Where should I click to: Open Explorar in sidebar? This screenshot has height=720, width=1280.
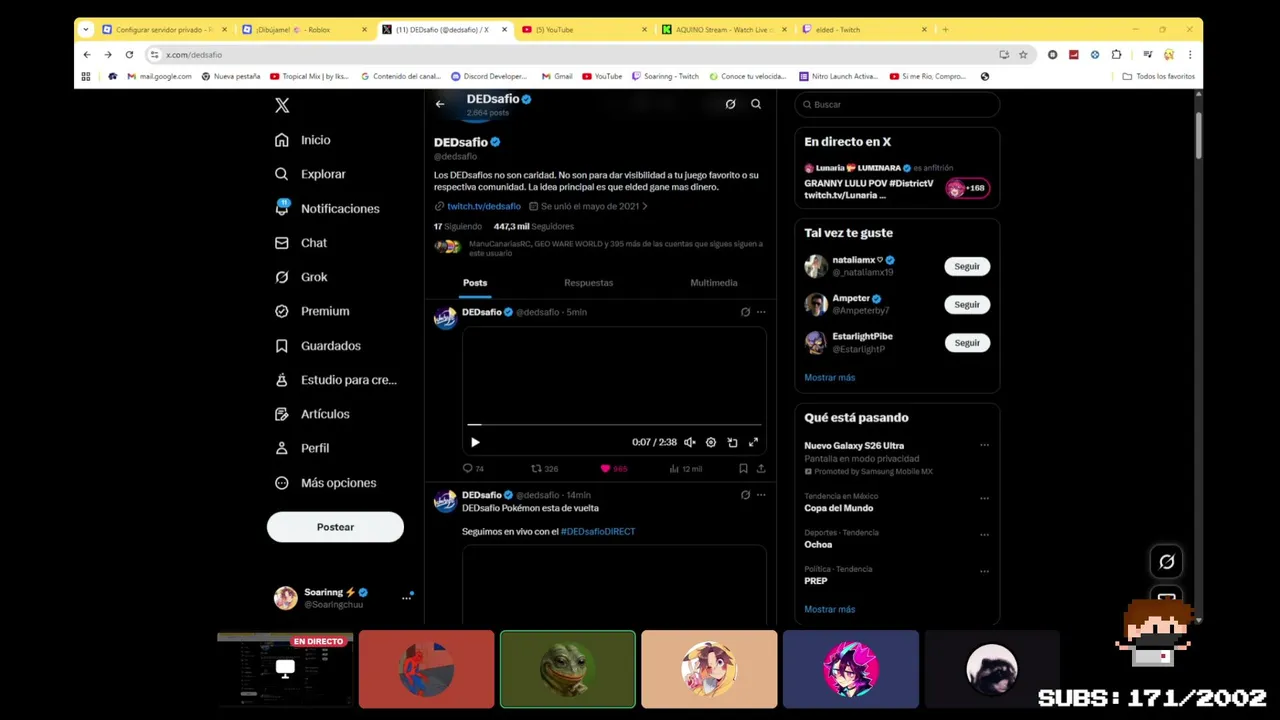point(310,174)
